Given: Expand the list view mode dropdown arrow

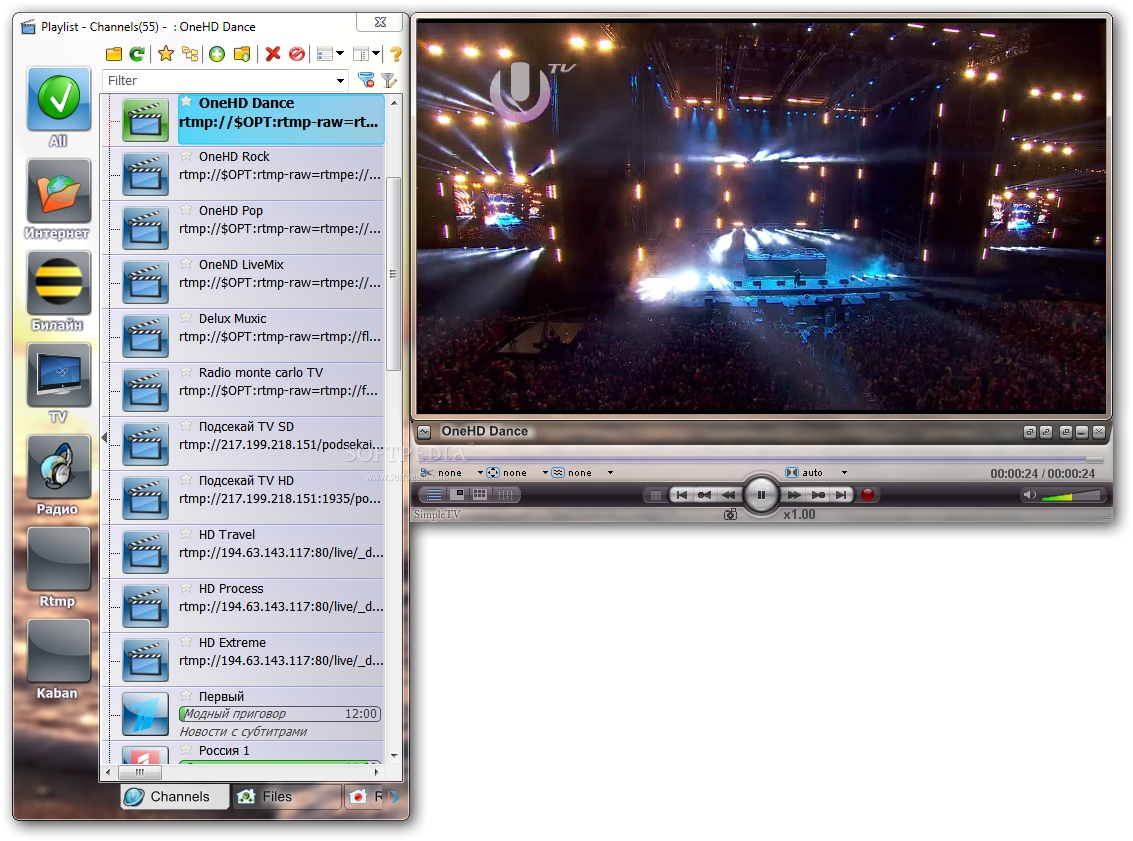Looking at the screenshot, I should [x=340, y=53].
